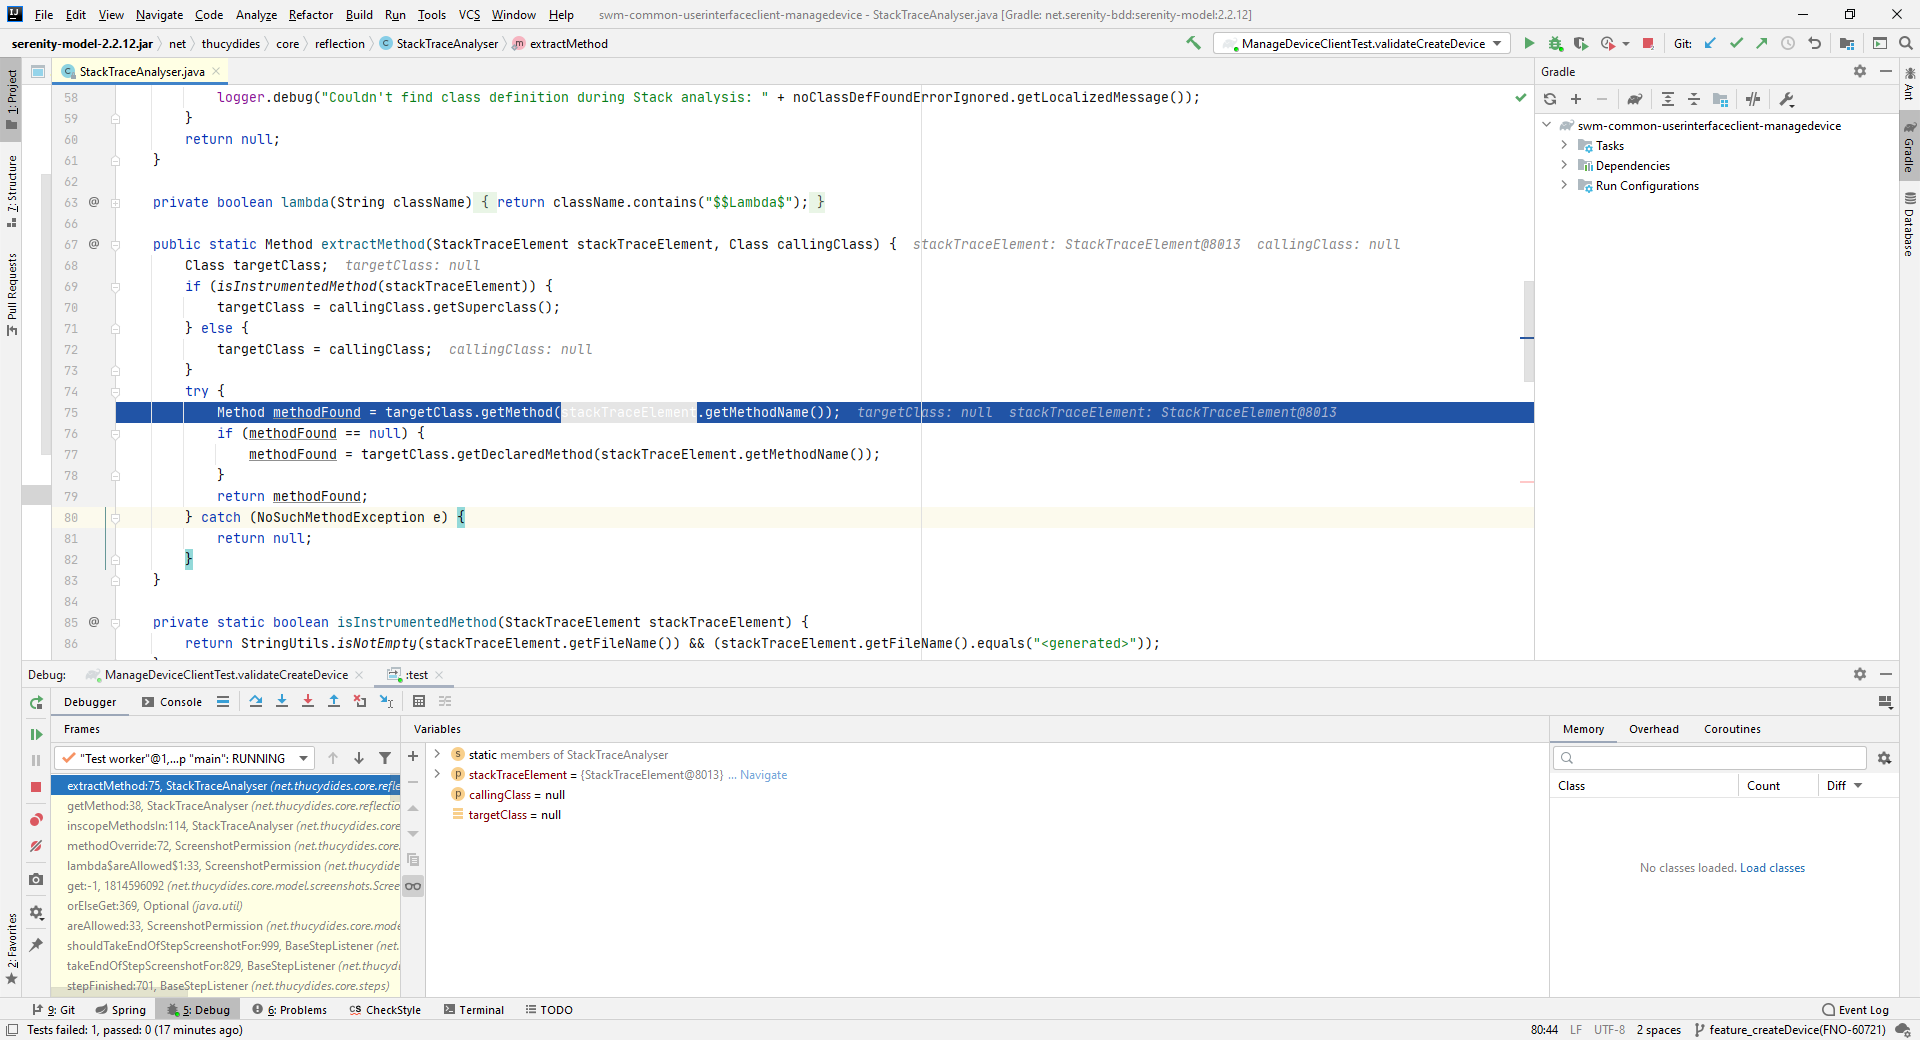The image size is (1920, 1040).
Task: Click the Evaluate Expression calculator icon
Action: click(x=419, y=701)
